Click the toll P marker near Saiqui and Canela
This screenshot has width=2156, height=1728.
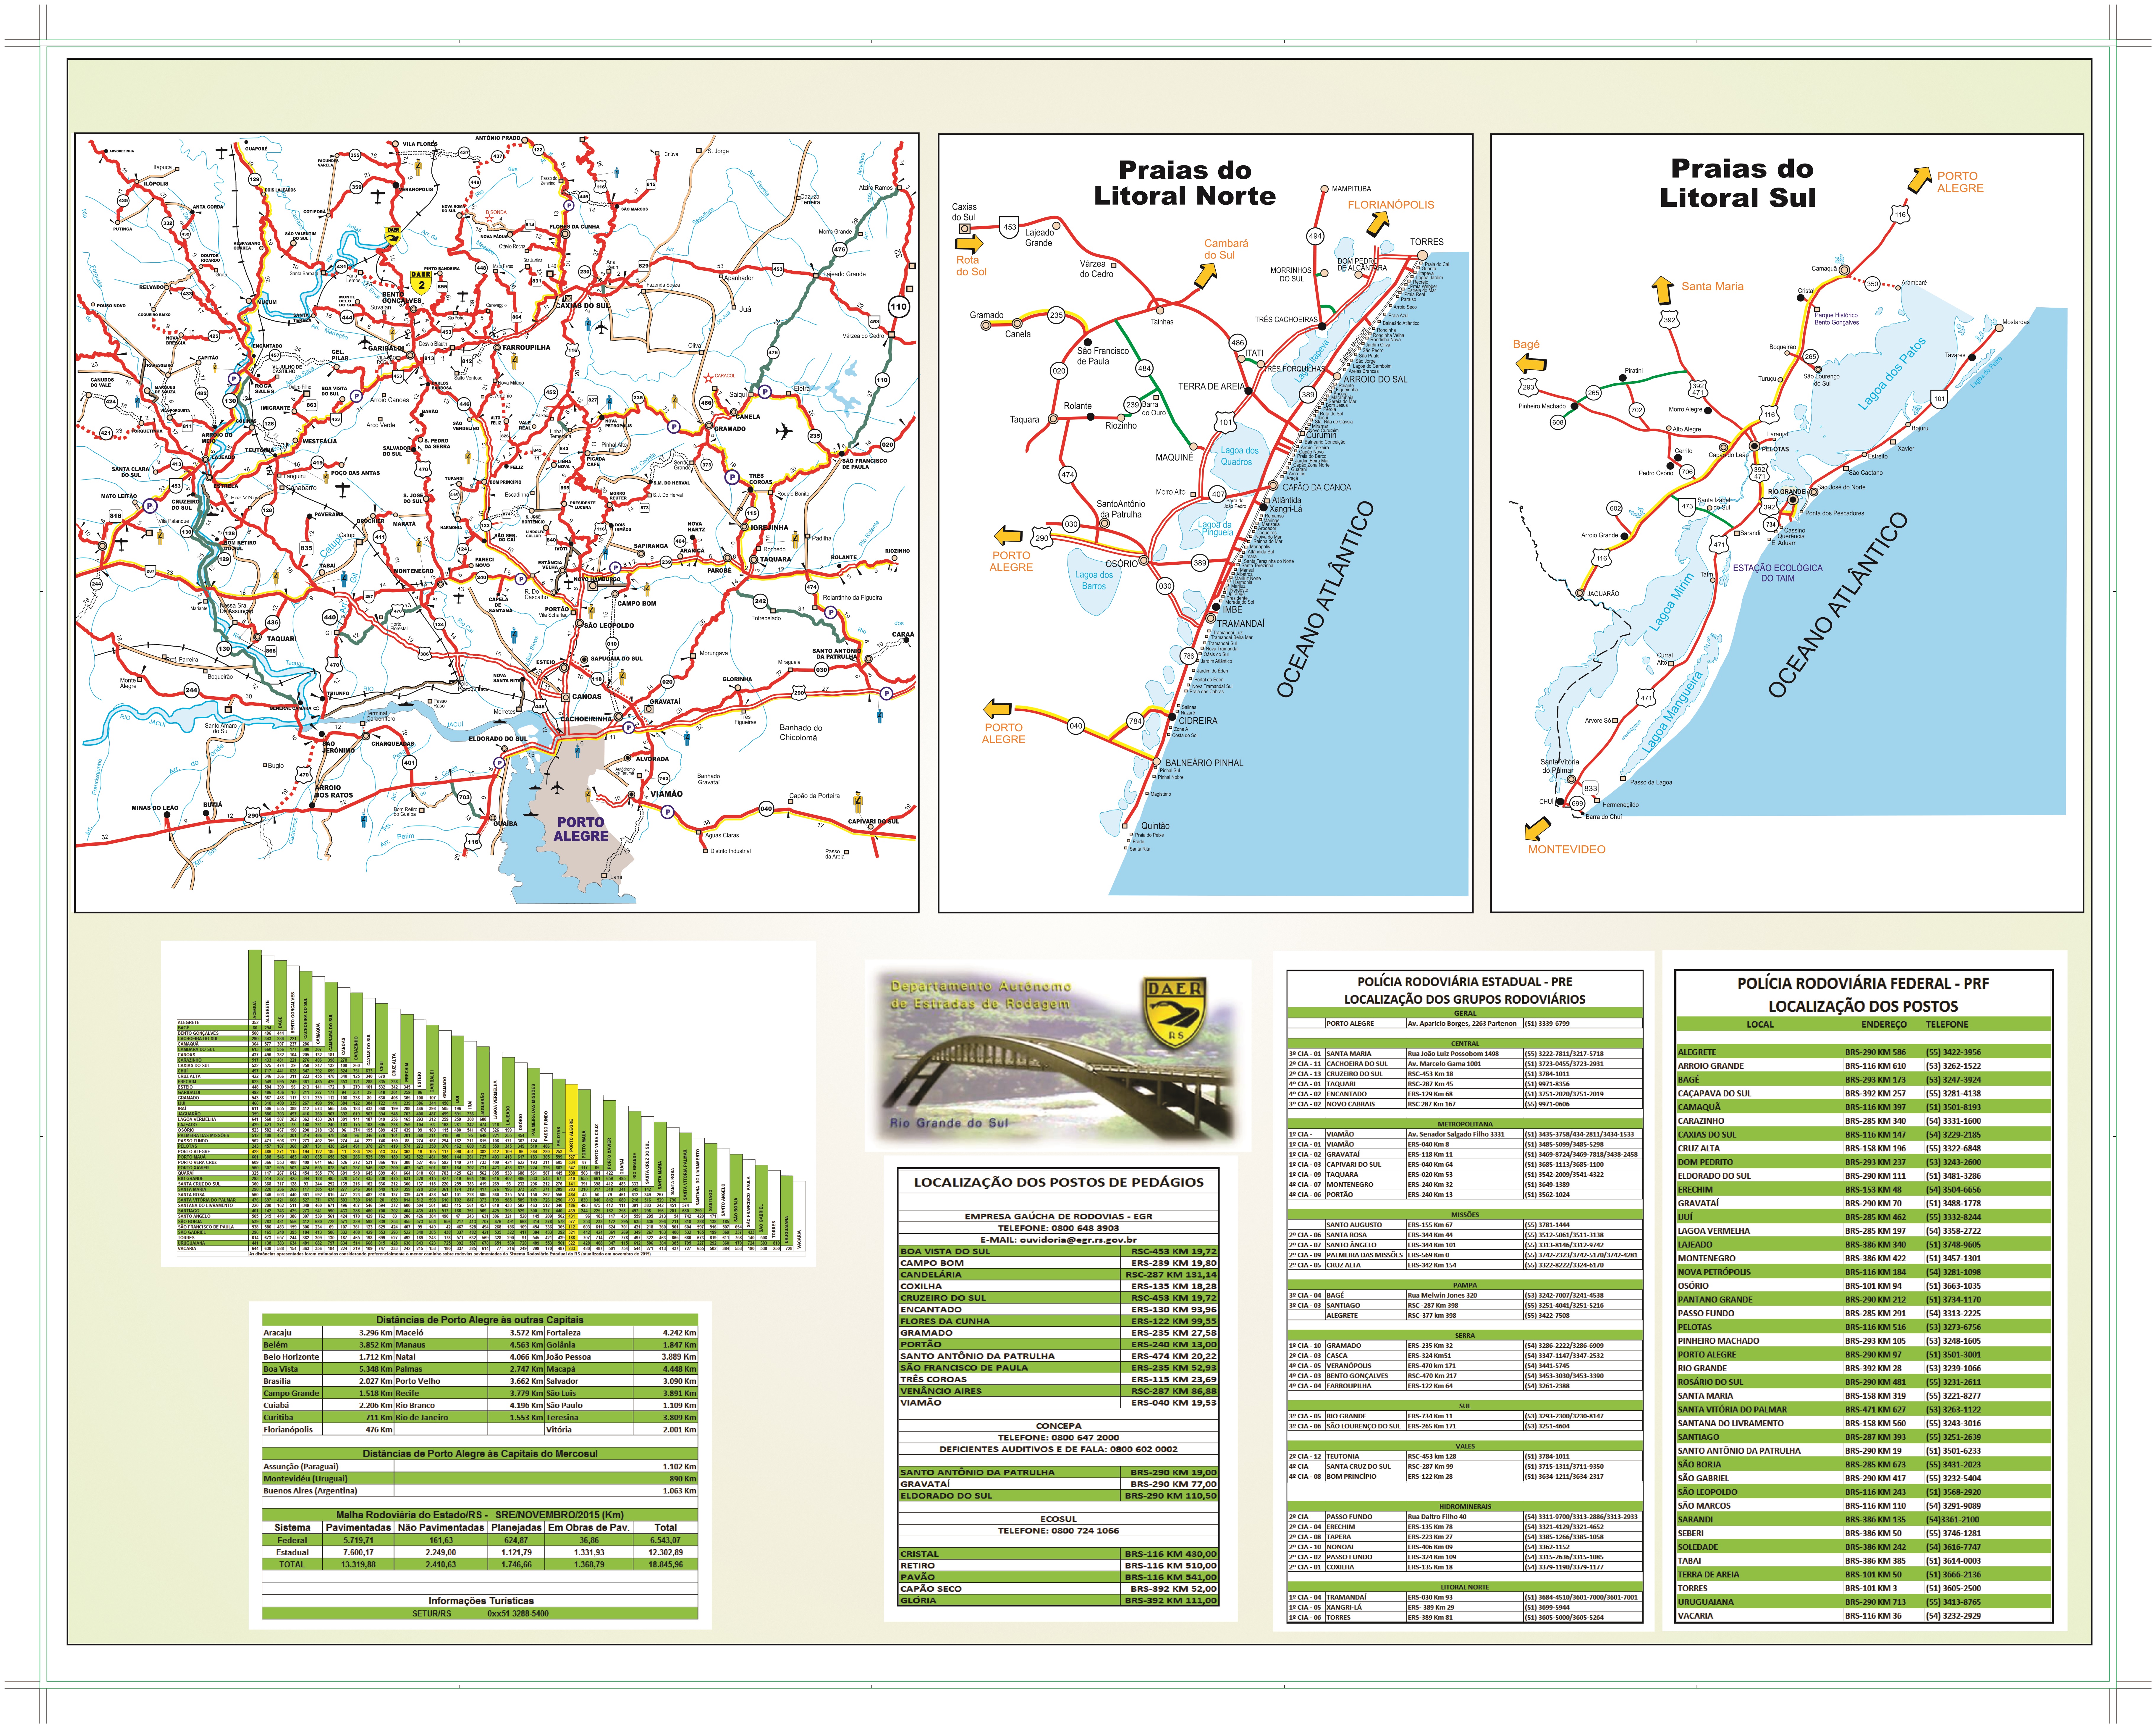765,392
